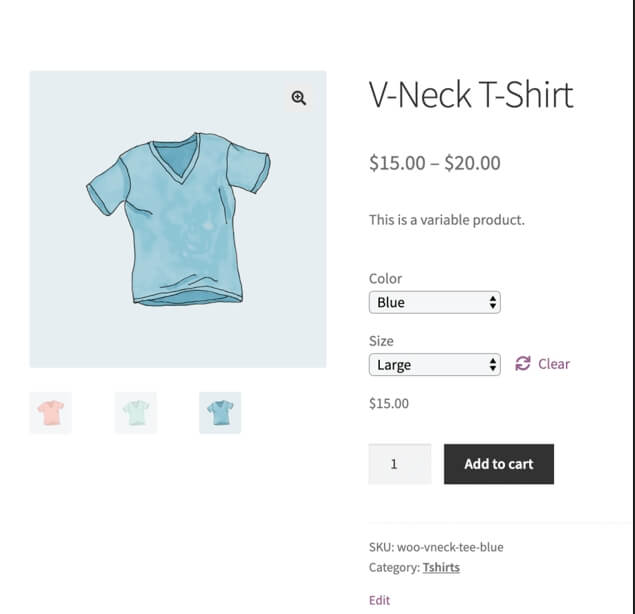Image resolution: width=635 pixels, height=614 pixels.
Task: Click the SKU woo-vneck-tee-blue text
Action: 436,547
